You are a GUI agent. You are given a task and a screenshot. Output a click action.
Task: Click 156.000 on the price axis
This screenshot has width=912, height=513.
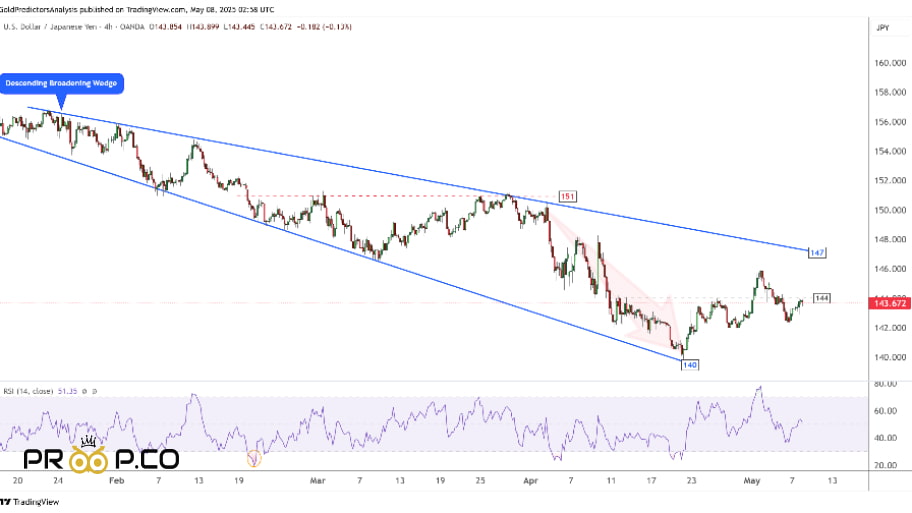pos(890,122)
